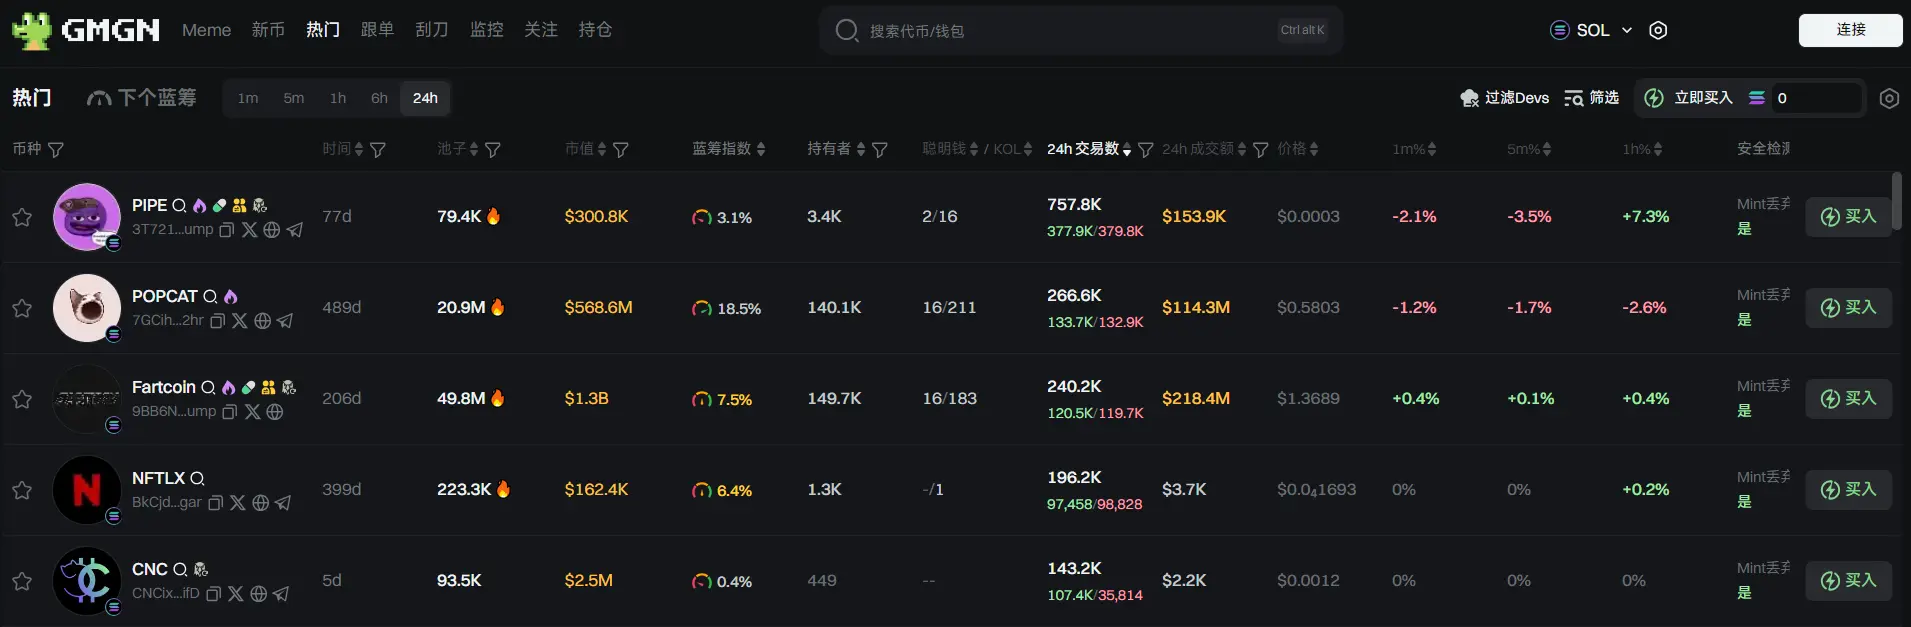Open Fartcoin's X (Twitter) profile icon
This screenshot has width=1911, height=627.
click(252, 412)
